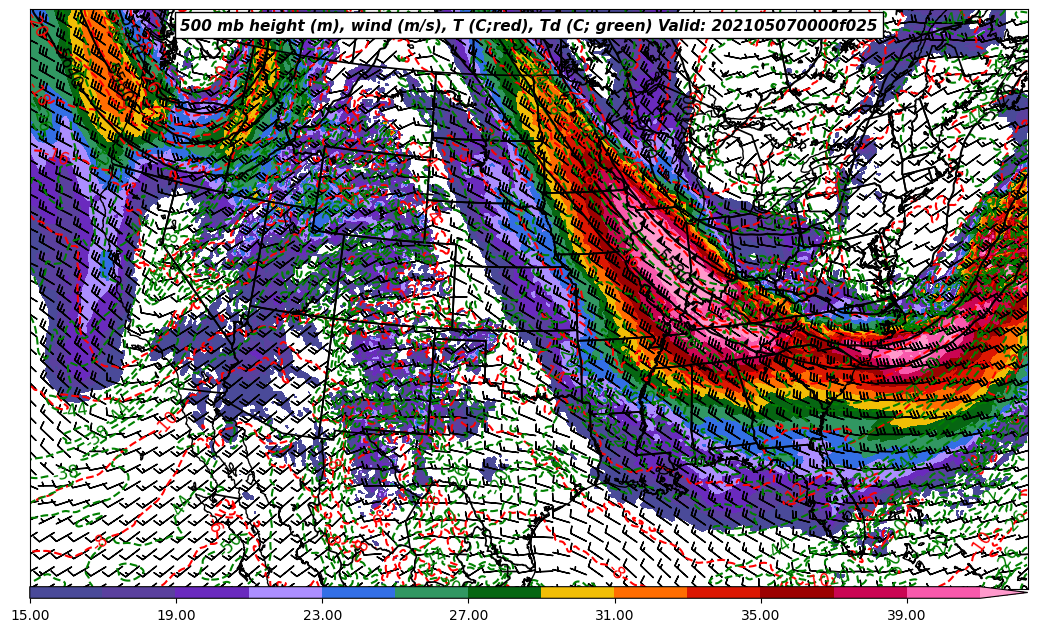Pick the light lavender colorbar segment
The width and height of the screenshot is (1037, 632).
click(x=285, y=592)
